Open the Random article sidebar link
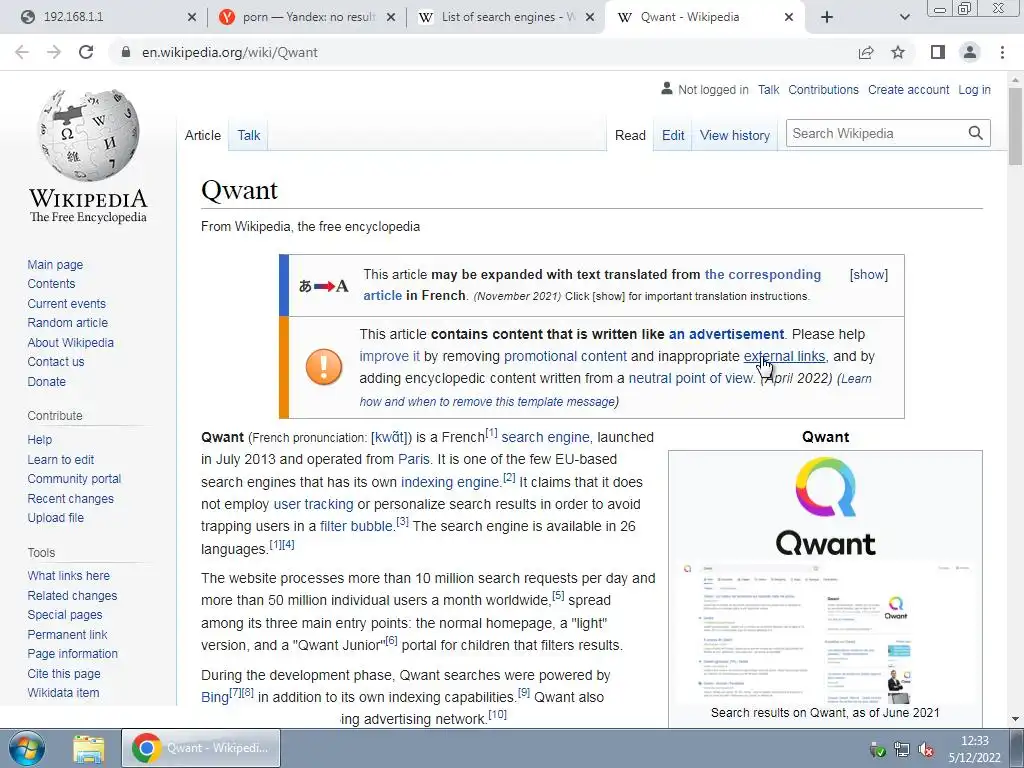1024x768 pixels. (x=67, y=323)
